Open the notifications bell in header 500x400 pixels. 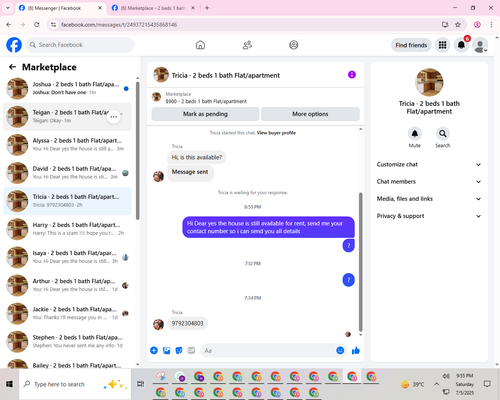point(461,45)
